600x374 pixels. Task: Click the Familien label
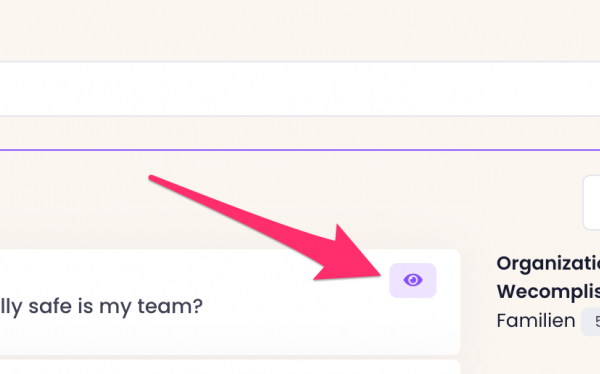536,320
